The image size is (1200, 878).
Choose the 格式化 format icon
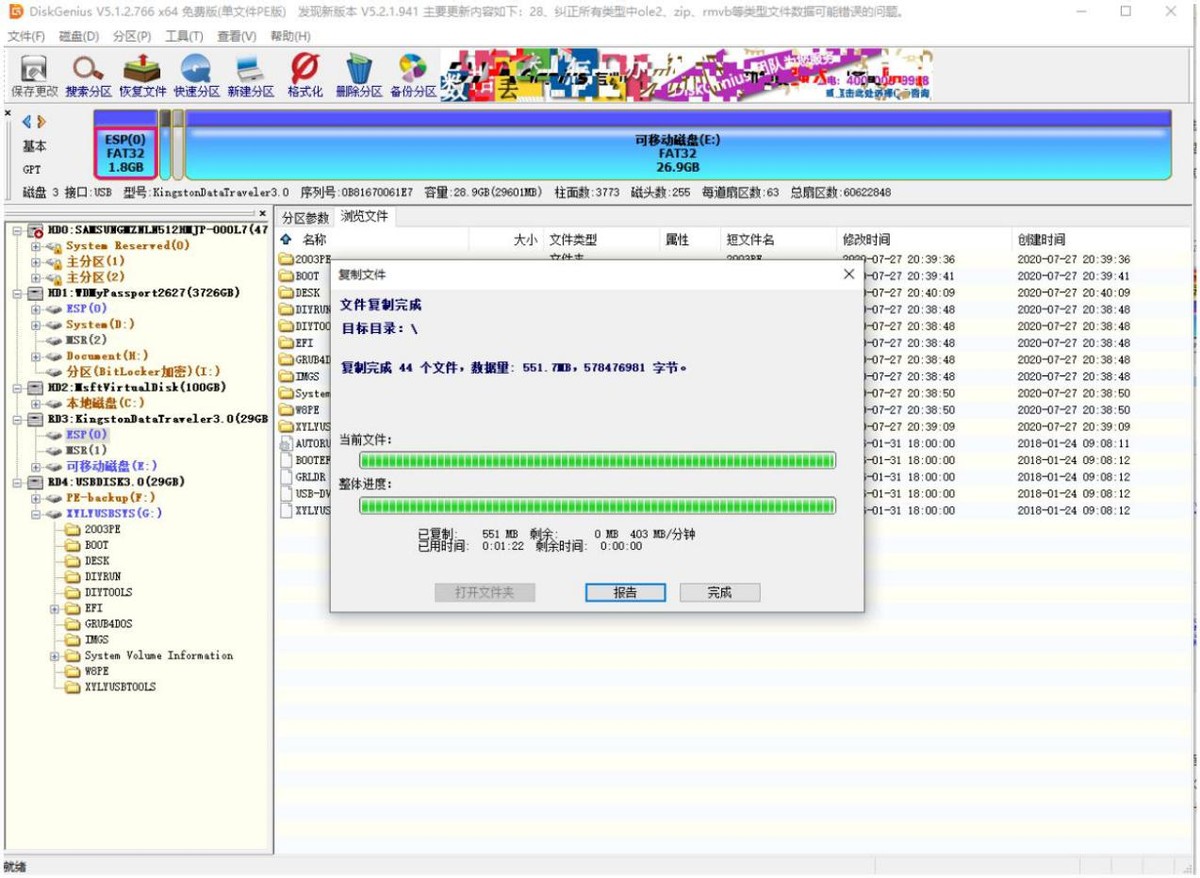(305, 75)
